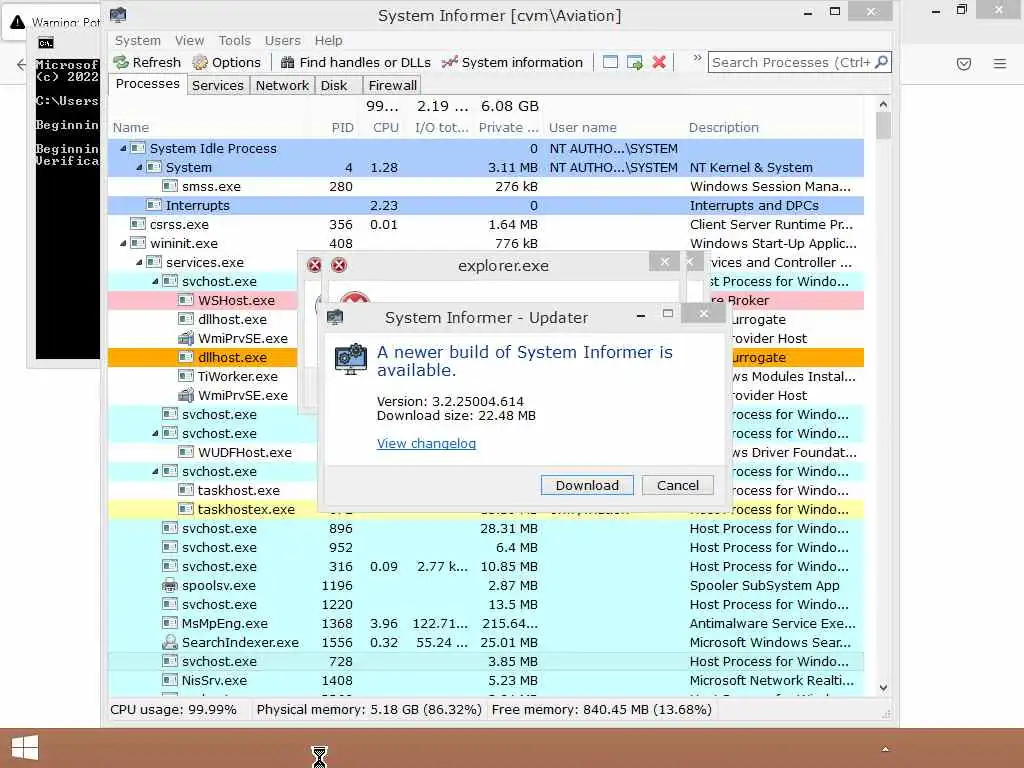
Task: Click the red X terminate icon in toolbar
Action: point(659,62)
